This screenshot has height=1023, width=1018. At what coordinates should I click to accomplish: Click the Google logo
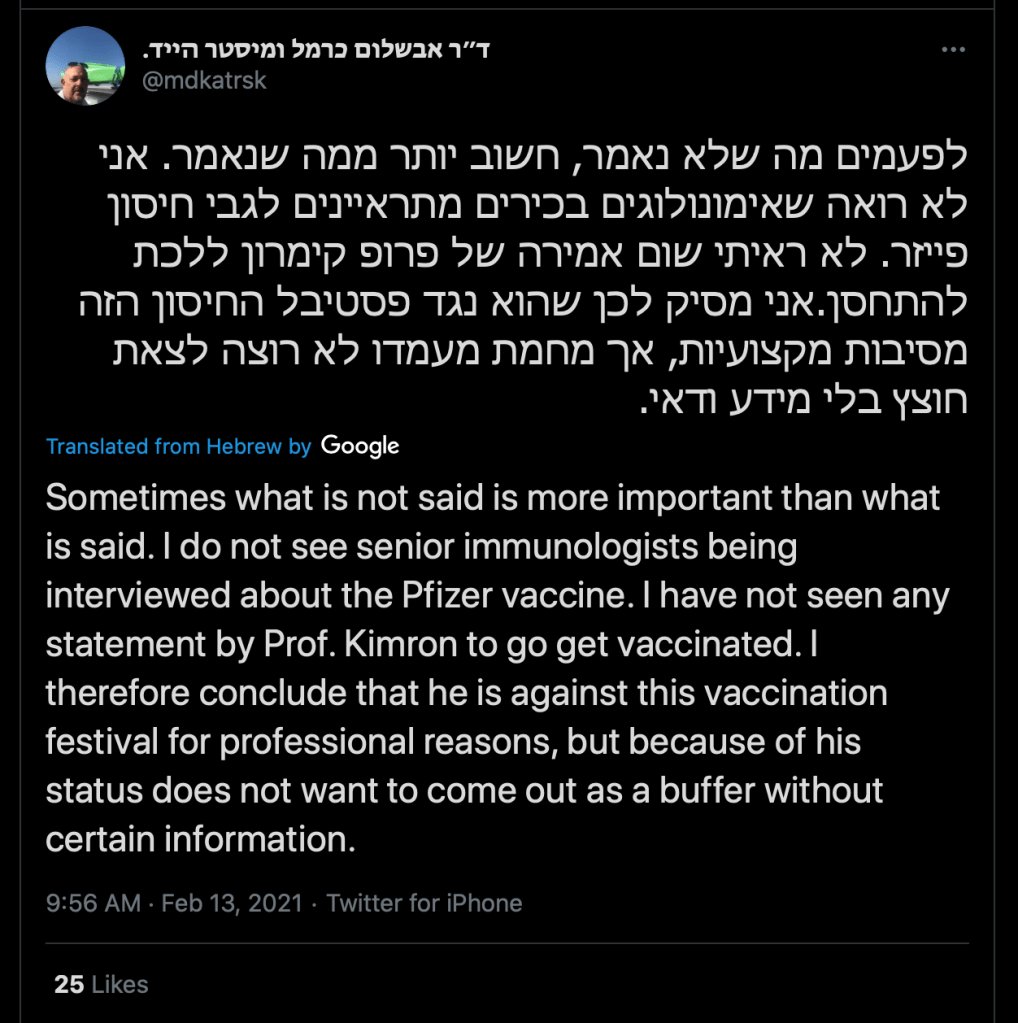(360, 446)
